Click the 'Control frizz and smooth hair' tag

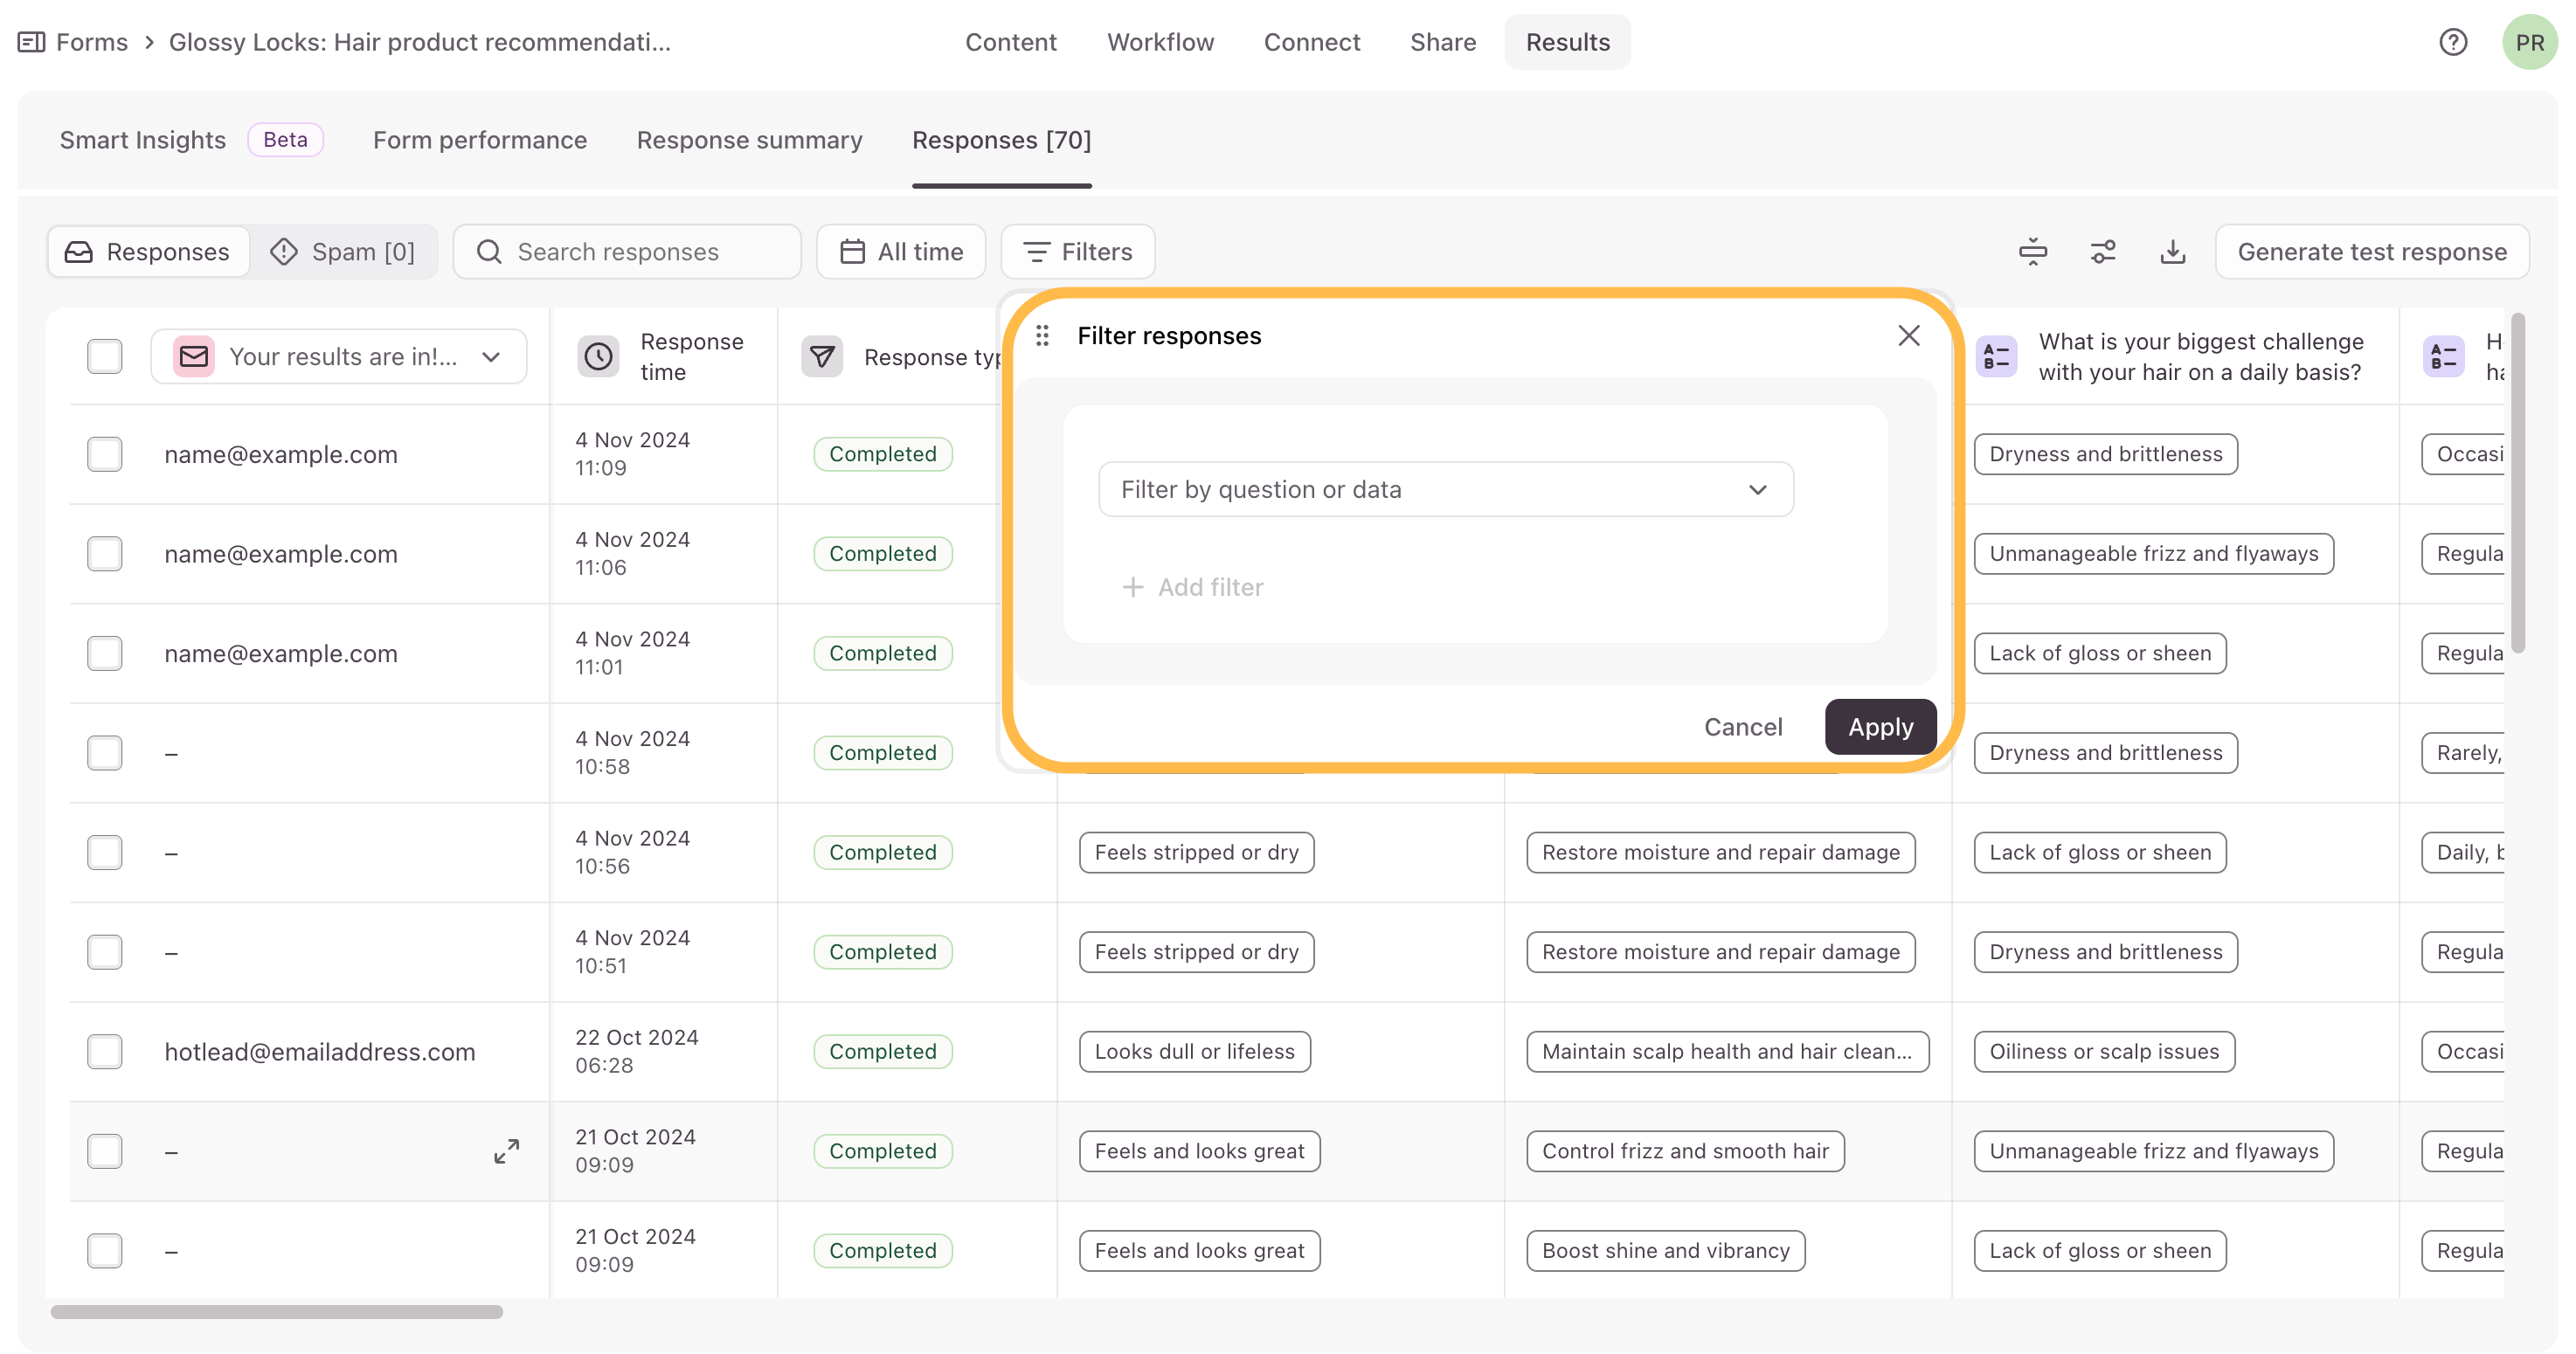pos(1685,1151)
